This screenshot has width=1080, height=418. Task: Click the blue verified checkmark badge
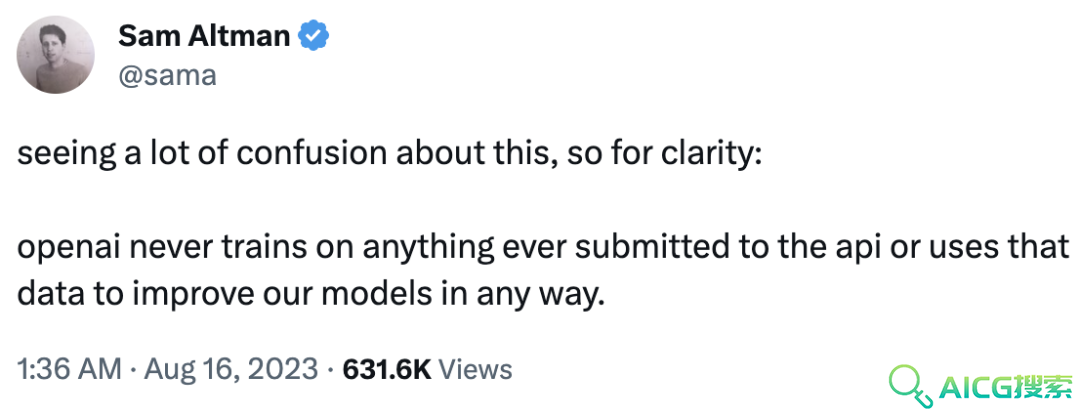coord(313,36)
